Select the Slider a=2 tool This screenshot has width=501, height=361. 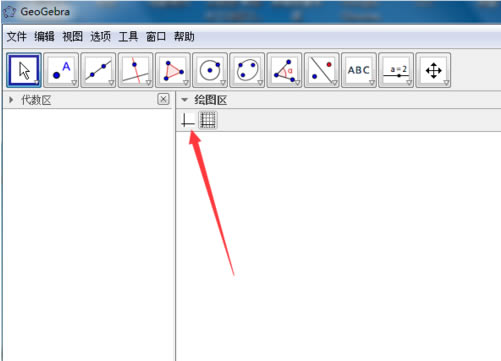tap(396, 70)
